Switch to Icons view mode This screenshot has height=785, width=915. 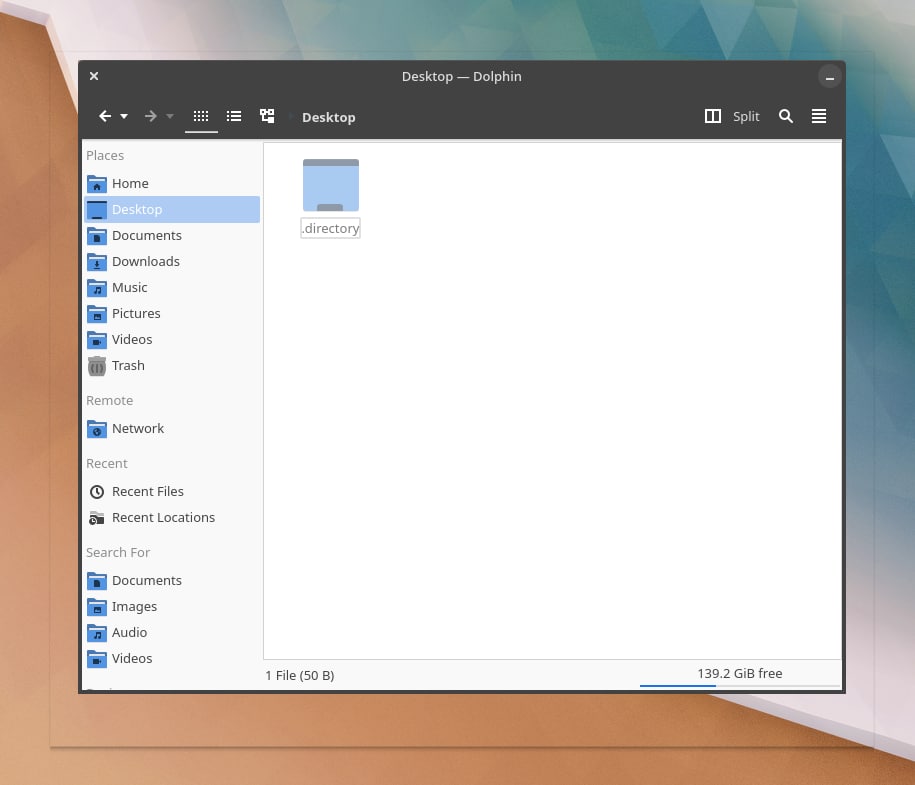(x=201, y=116)
